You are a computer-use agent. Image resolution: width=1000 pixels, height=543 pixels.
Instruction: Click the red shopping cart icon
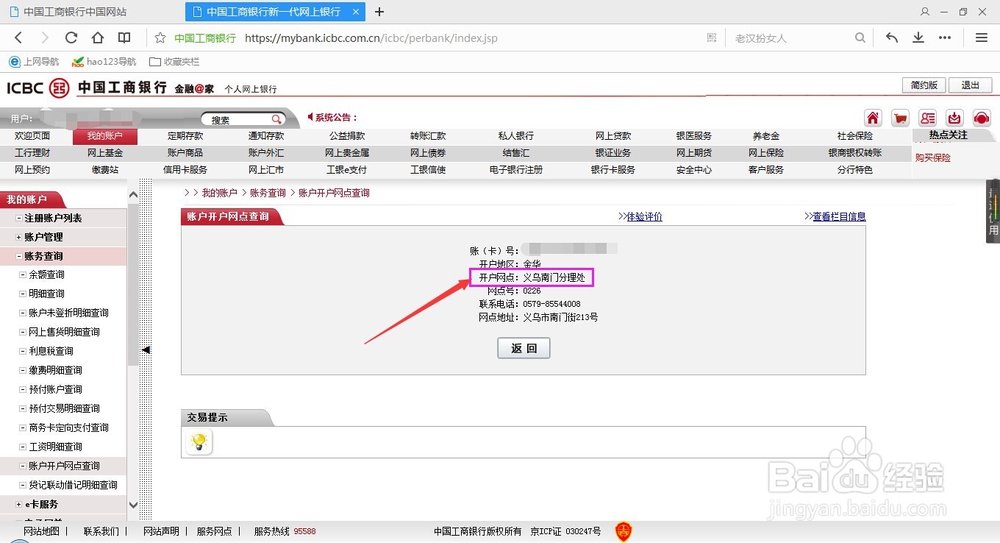click(900, 118)
